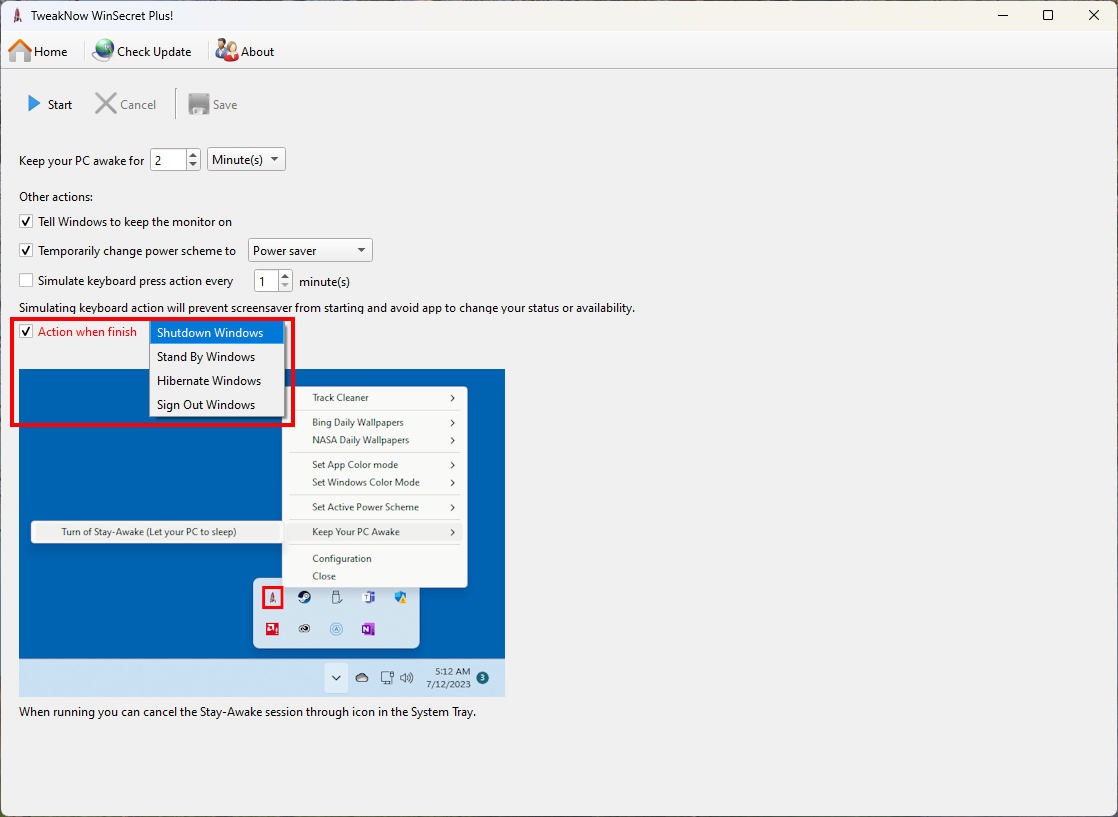Click the red-boxed rocket tray icon
Screen dimensions: 1118x817
coord(272,597)
